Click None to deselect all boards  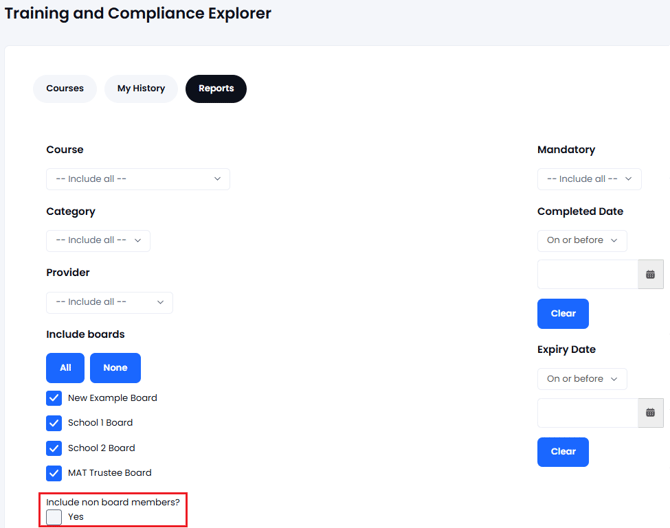coord(115,368)
